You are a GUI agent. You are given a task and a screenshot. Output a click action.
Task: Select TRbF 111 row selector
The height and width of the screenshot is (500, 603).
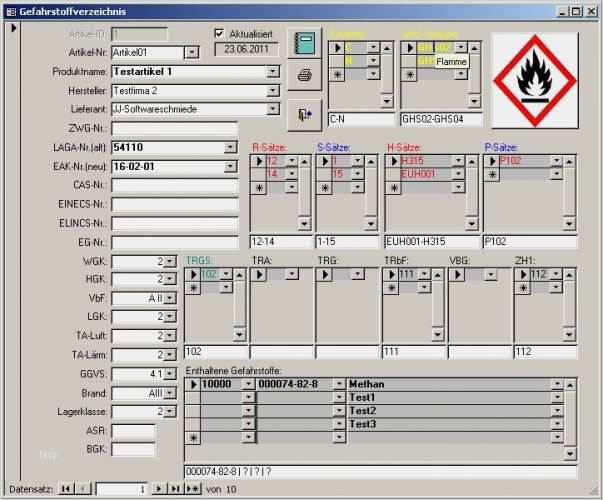coord(391,274)
